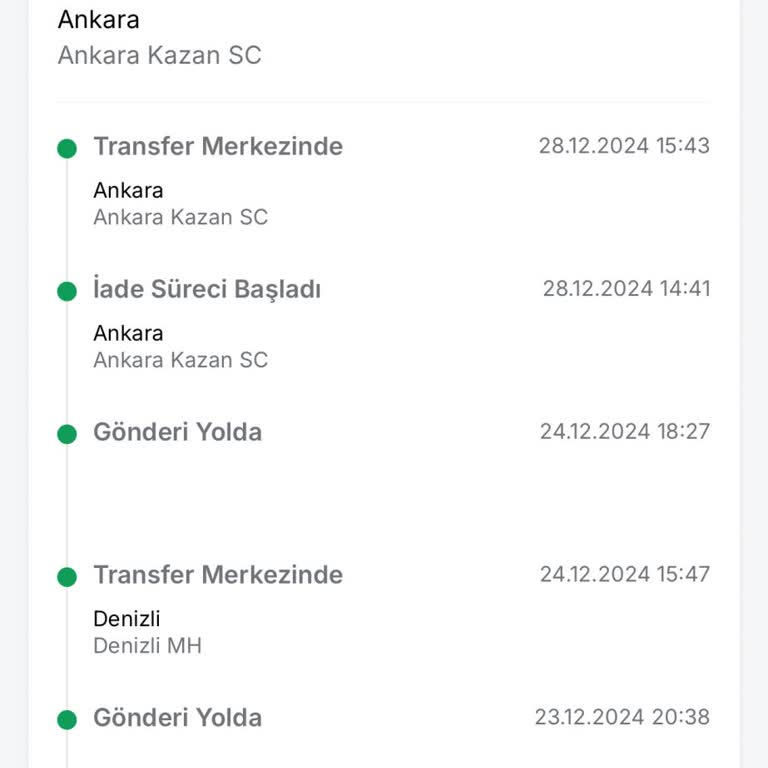Click green dot beside Gönderi Yolda 23.12.2024 entry

[67, 720]
